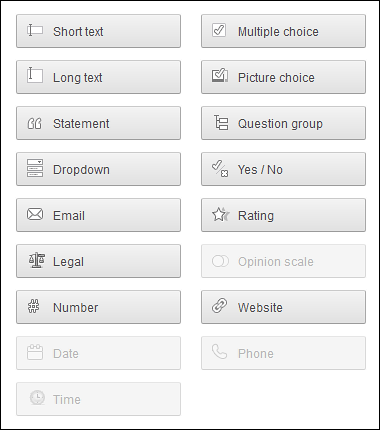The image size is (380, 430).
Task: Select the Rating star icon
Action: pyautogui.click(x=221, y=214)
